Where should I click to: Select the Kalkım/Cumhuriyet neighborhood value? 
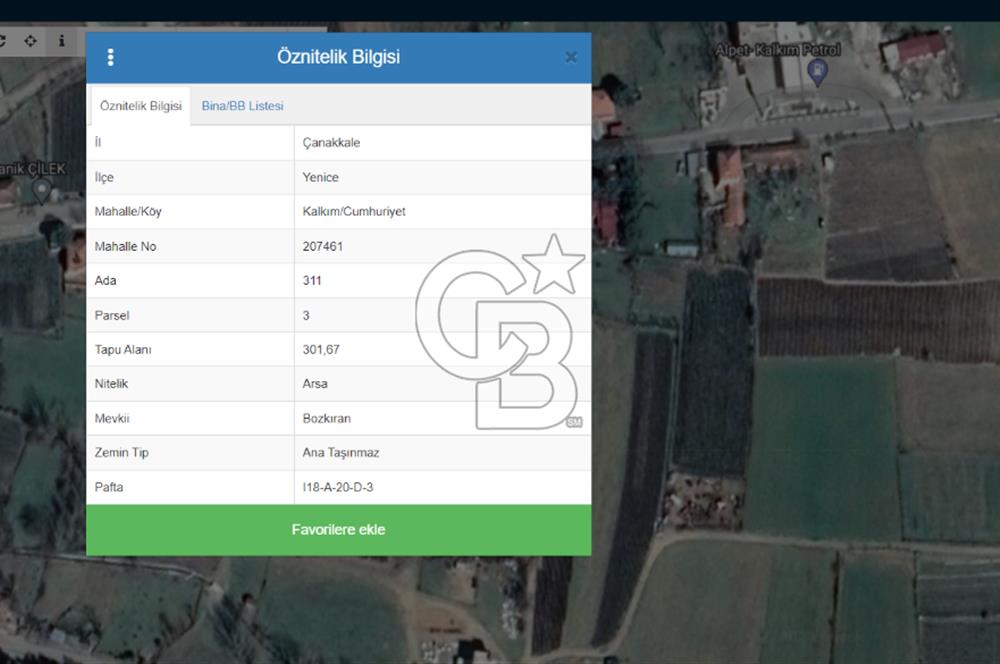[x=353, y=212]
